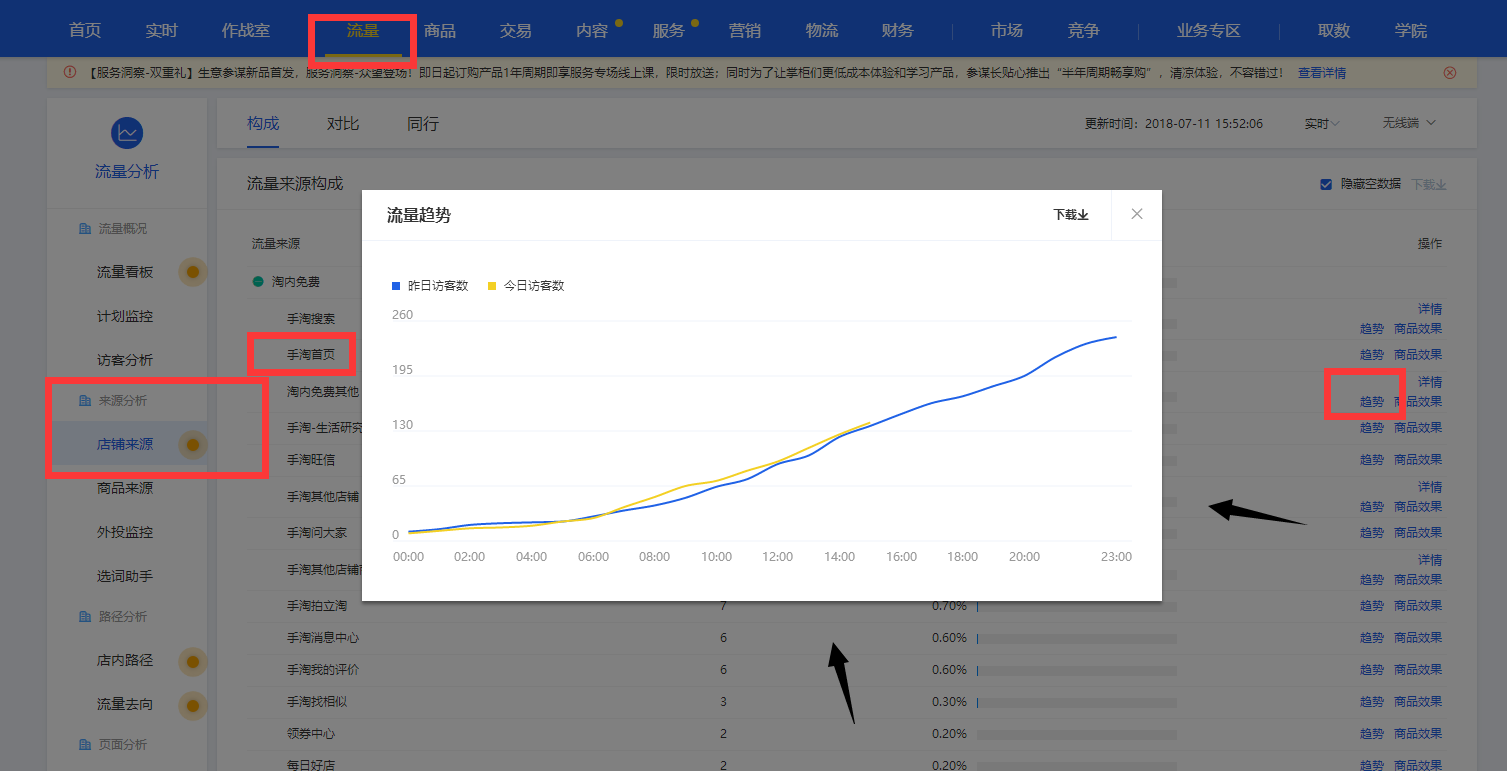Click the 流量概况 section icon
The width and height of the screenshot is (1507, 771).
tap(85, 229)
